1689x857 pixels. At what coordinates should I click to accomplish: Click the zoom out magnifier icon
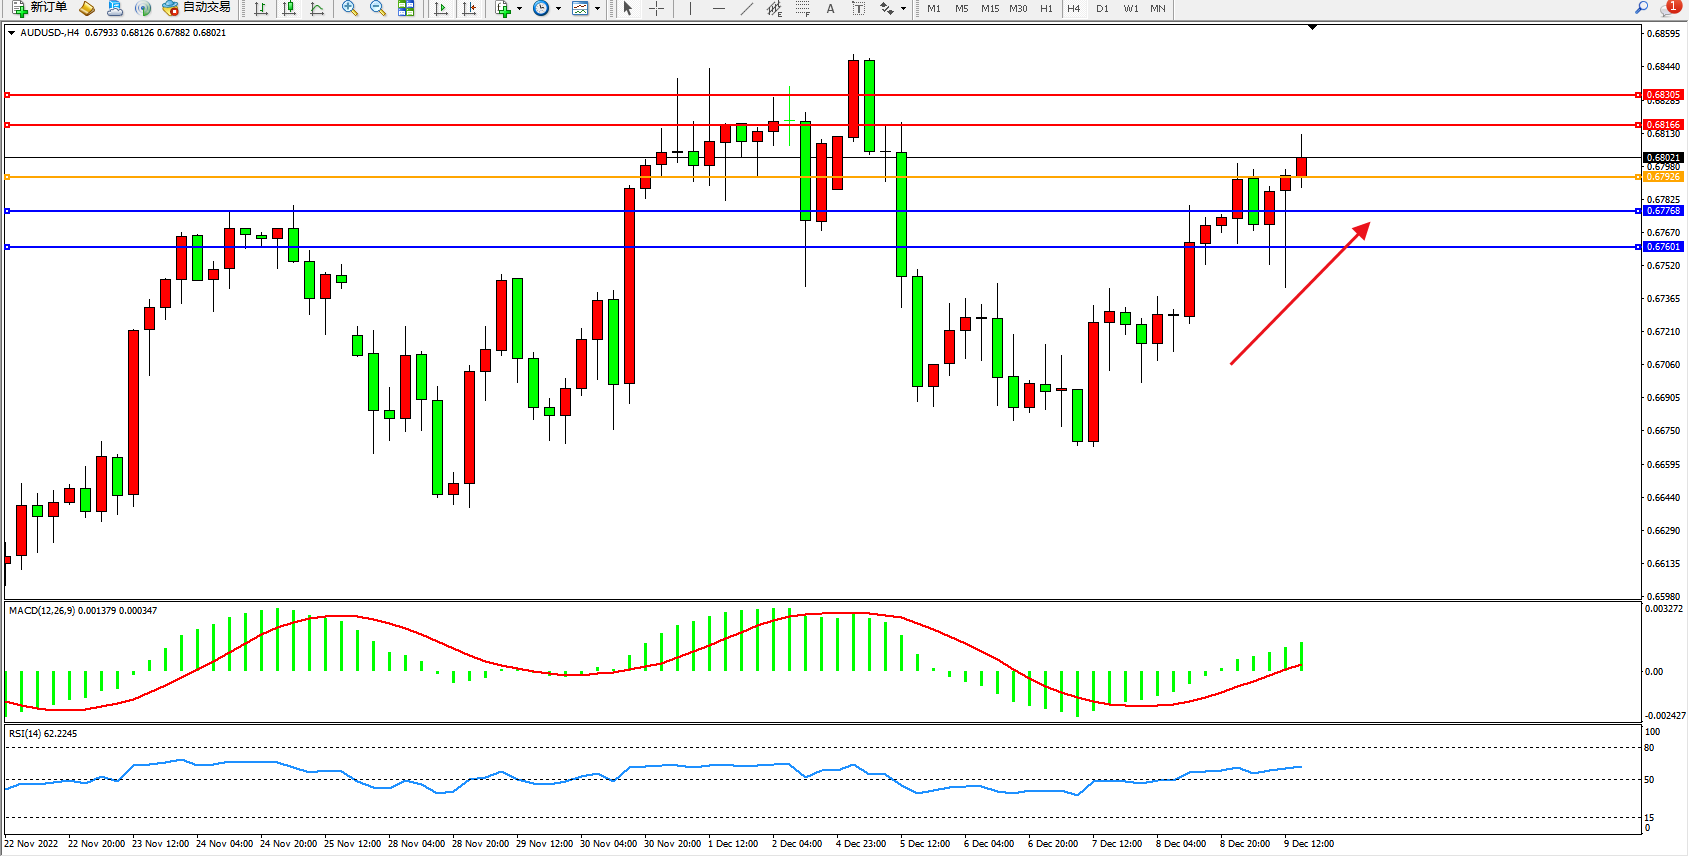[x=377, y=8]
